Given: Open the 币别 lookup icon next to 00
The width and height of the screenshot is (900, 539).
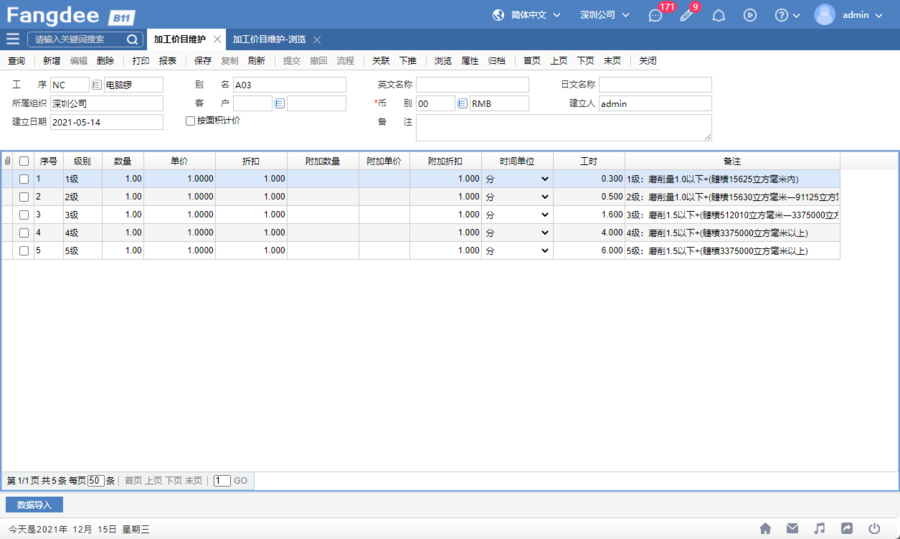Looking at the screenshot, I should pos(462,103).
